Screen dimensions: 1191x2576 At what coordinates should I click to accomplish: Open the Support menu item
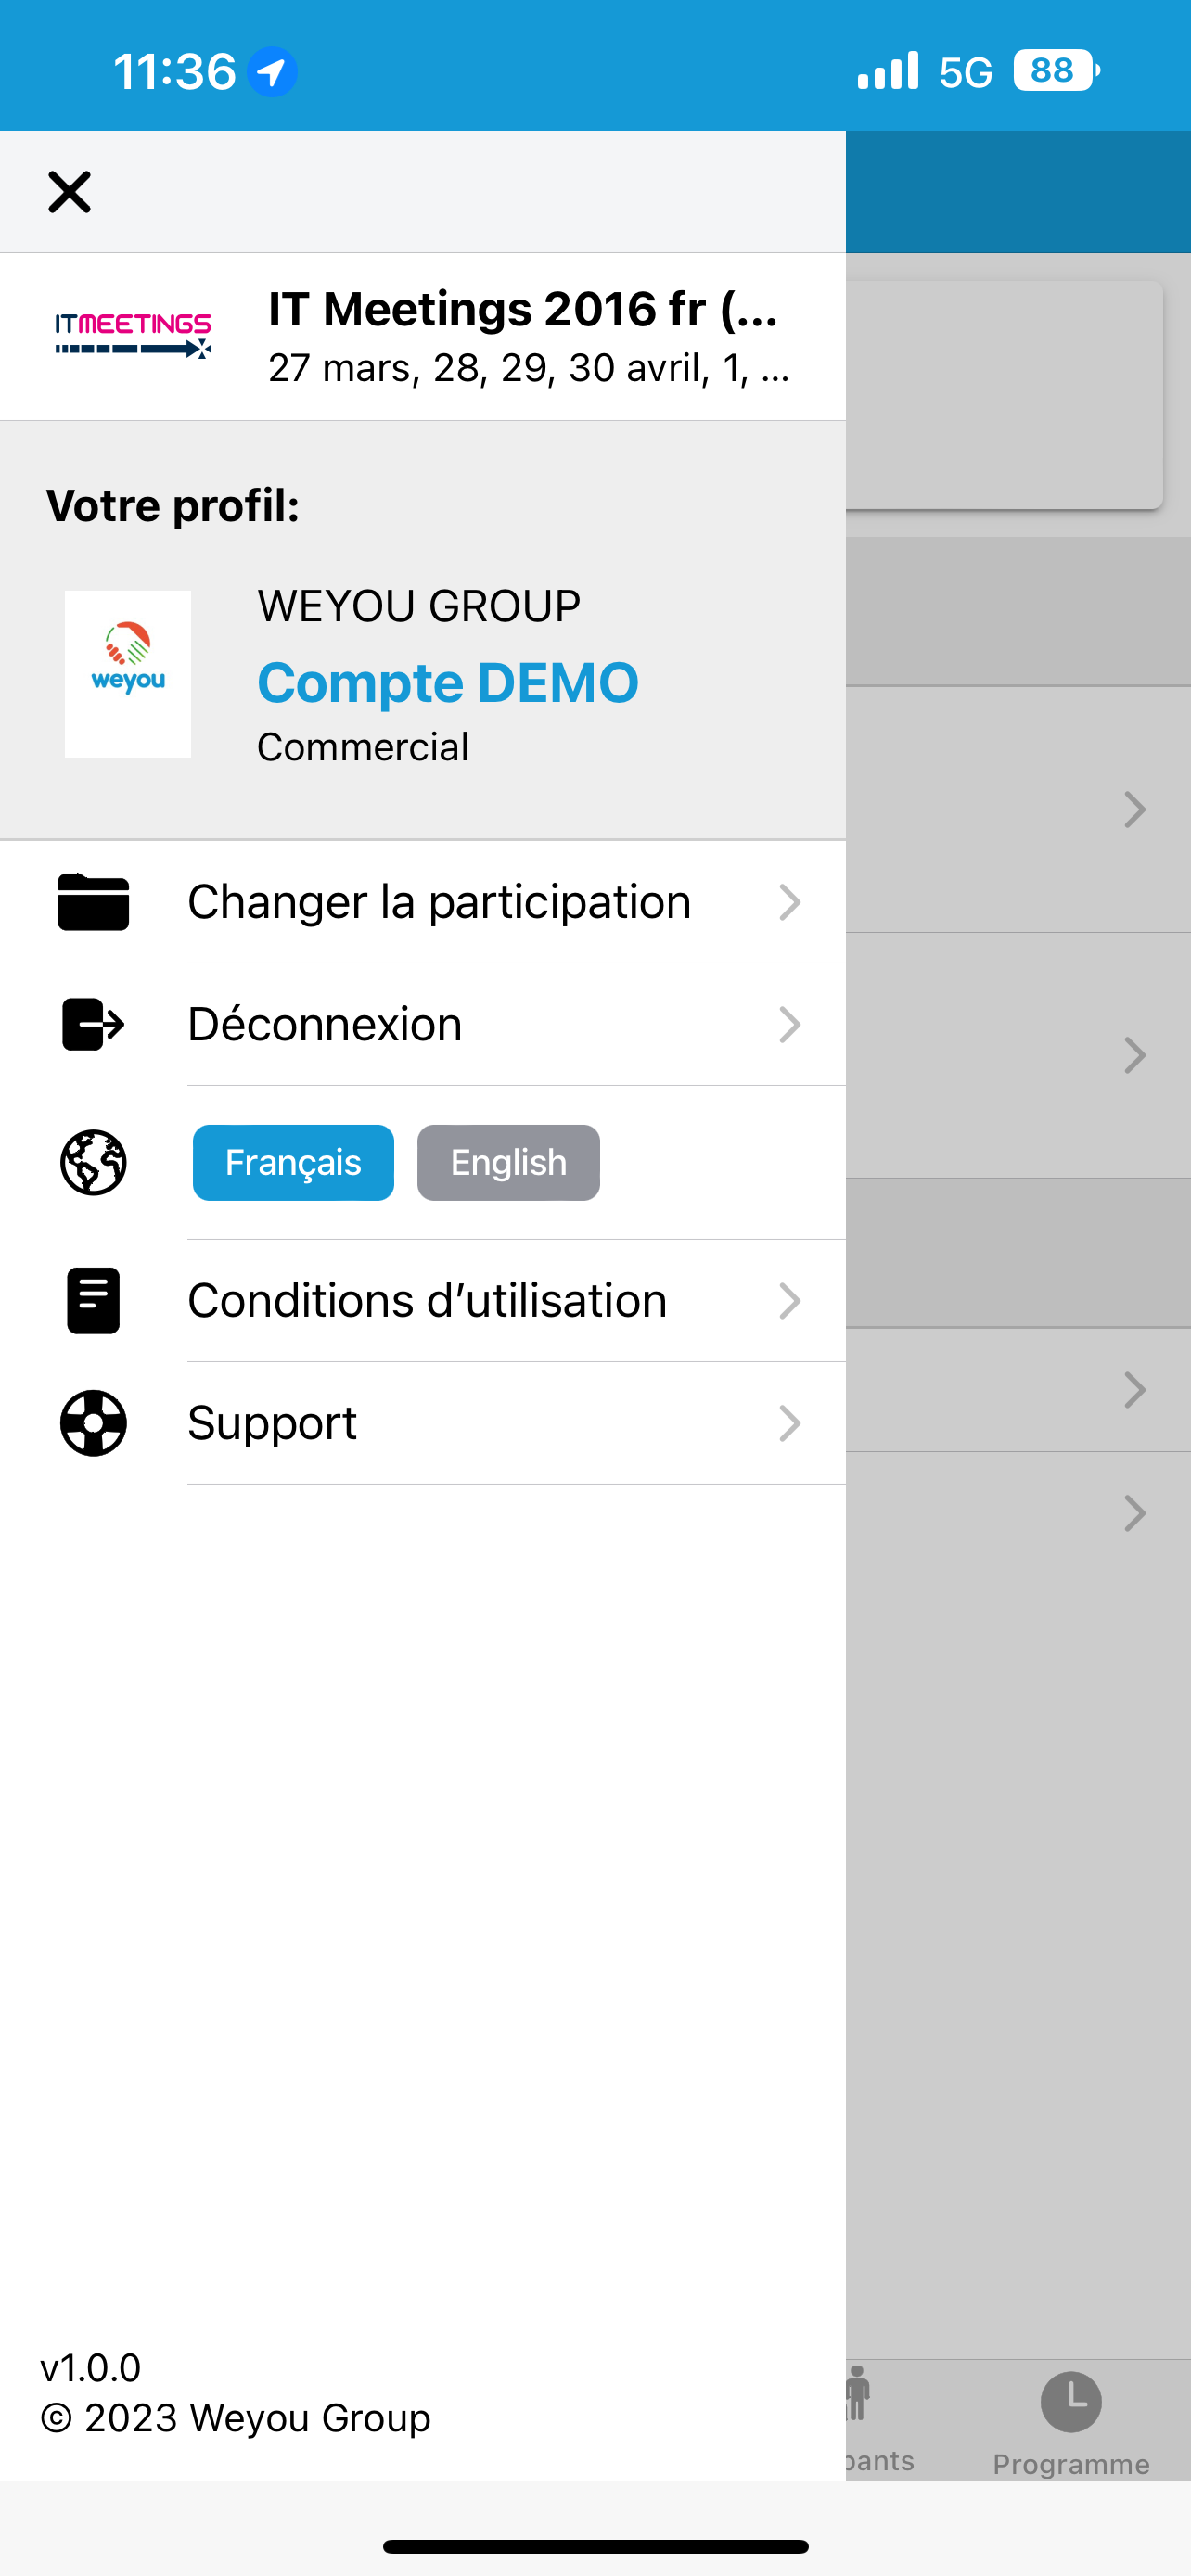(x=272, y=1422)
